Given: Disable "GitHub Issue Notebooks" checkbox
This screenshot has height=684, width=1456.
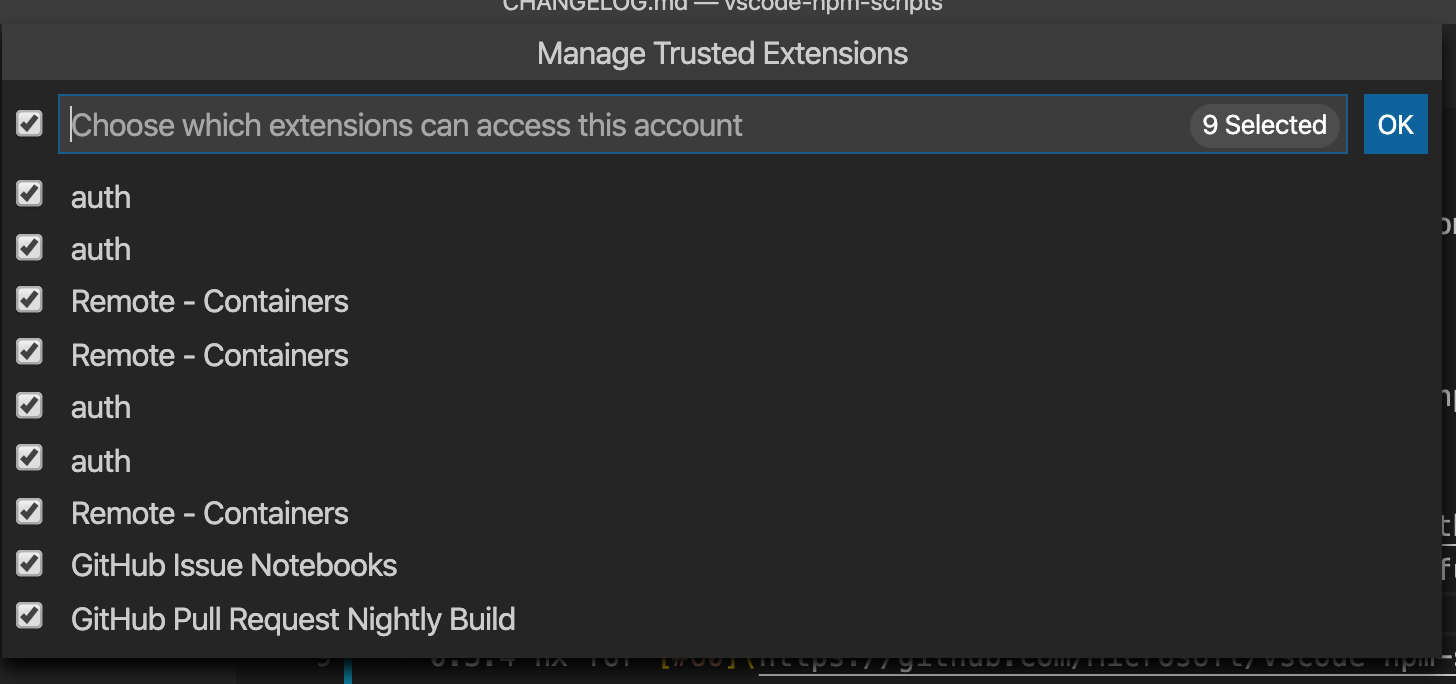Looking at the screenshot, I should [29, 563].
